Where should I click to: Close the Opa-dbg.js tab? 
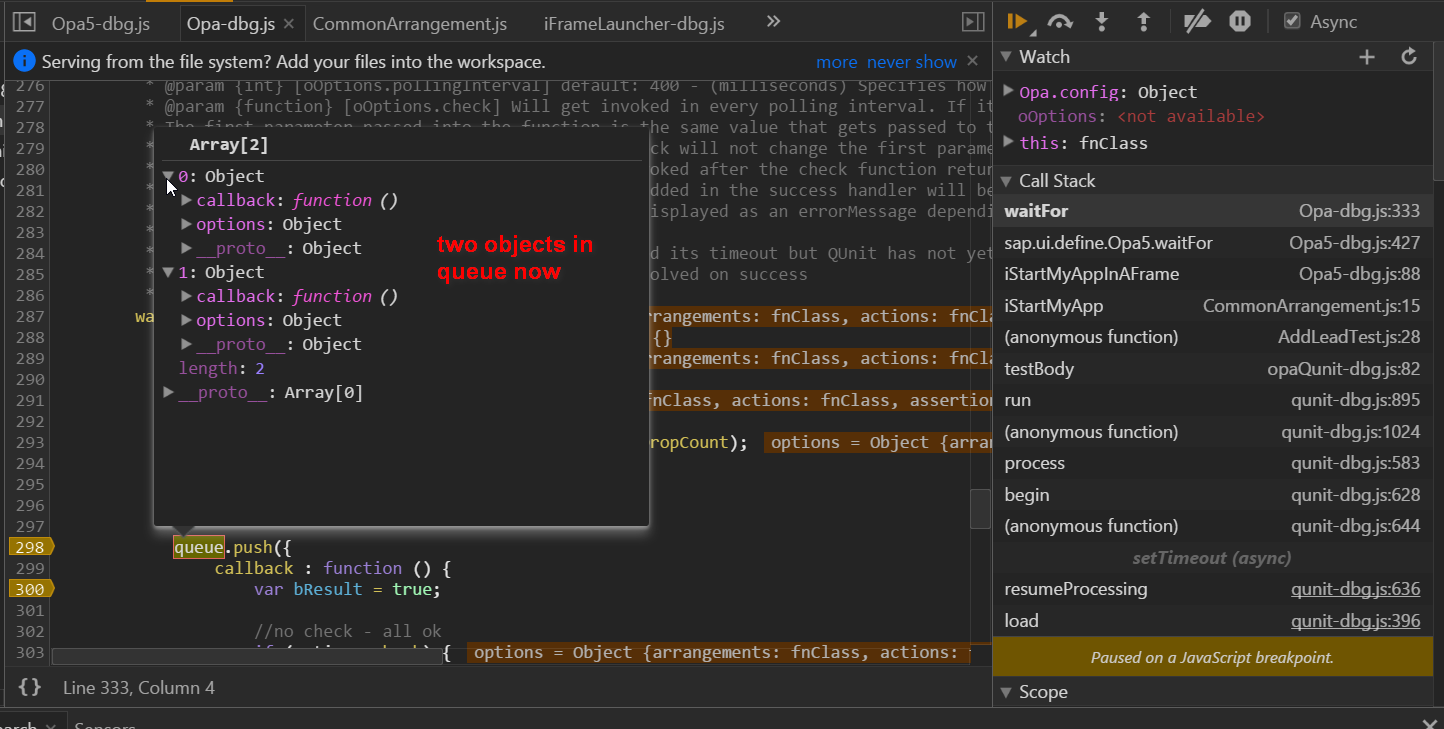click(x=288, y=23)
